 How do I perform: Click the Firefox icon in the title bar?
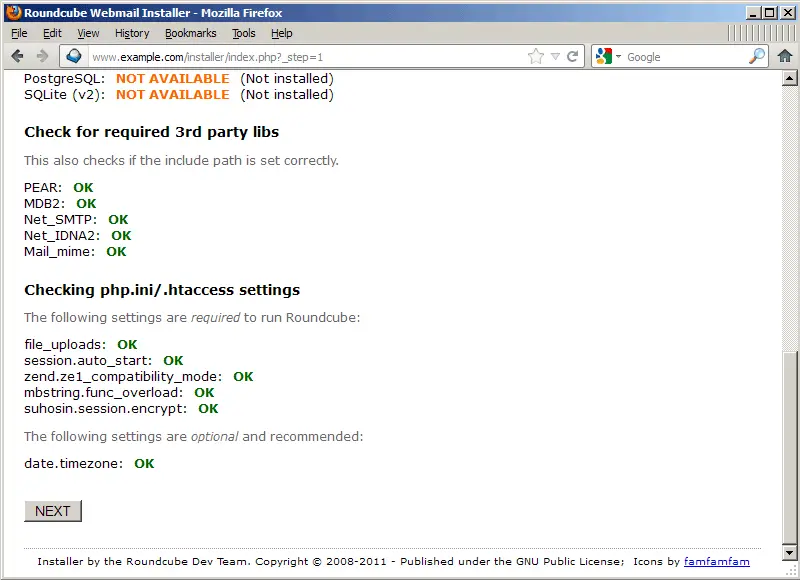(x=14, y=12)
